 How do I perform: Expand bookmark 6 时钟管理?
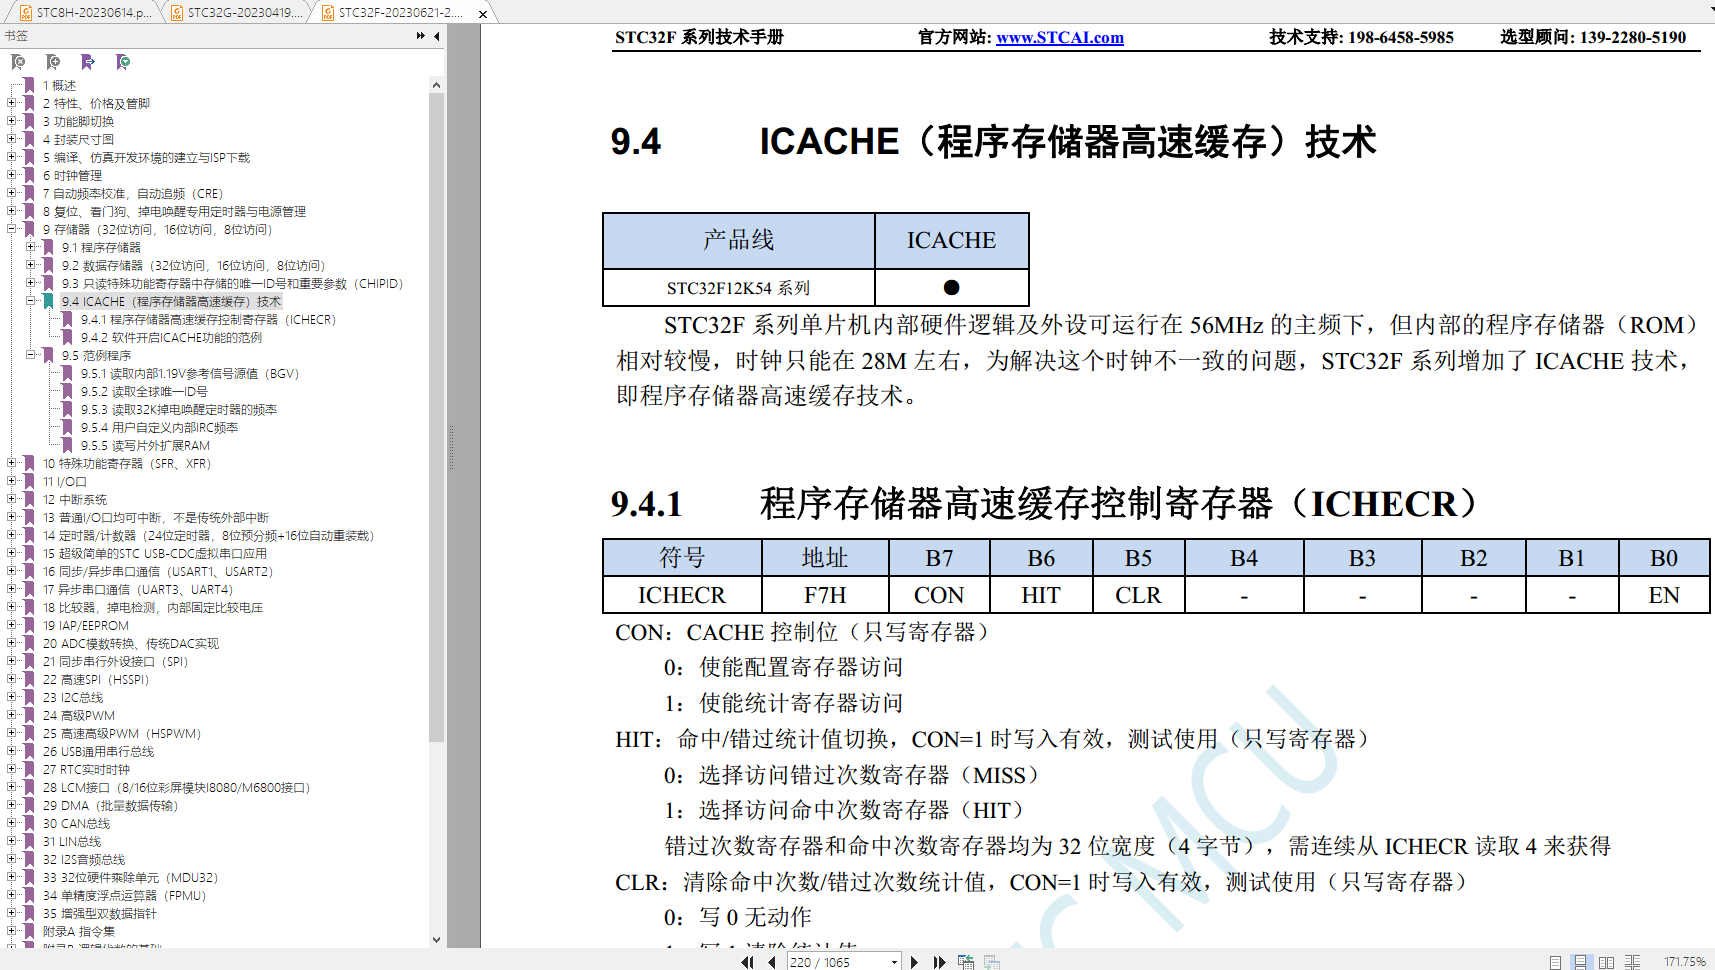12,175
